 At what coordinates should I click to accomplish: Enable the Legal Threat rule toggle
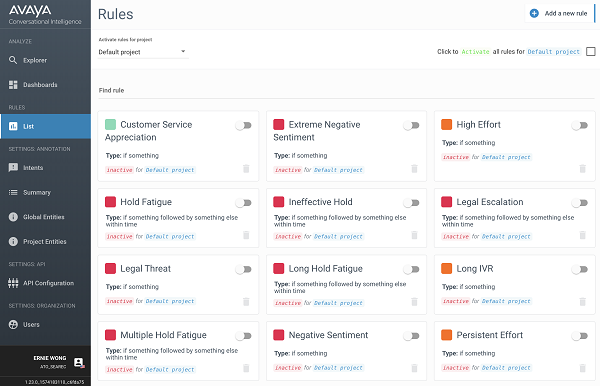point(243,269)
